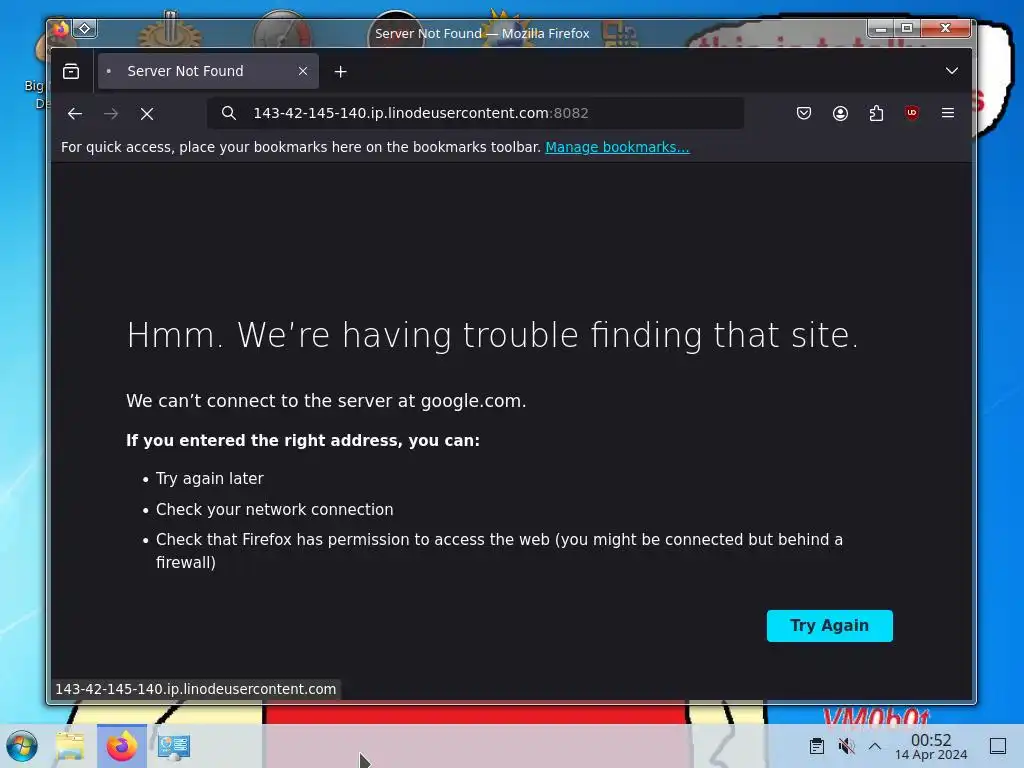Go back one page with back arrow
The image size is (1024, 768).
coord(74,114)
